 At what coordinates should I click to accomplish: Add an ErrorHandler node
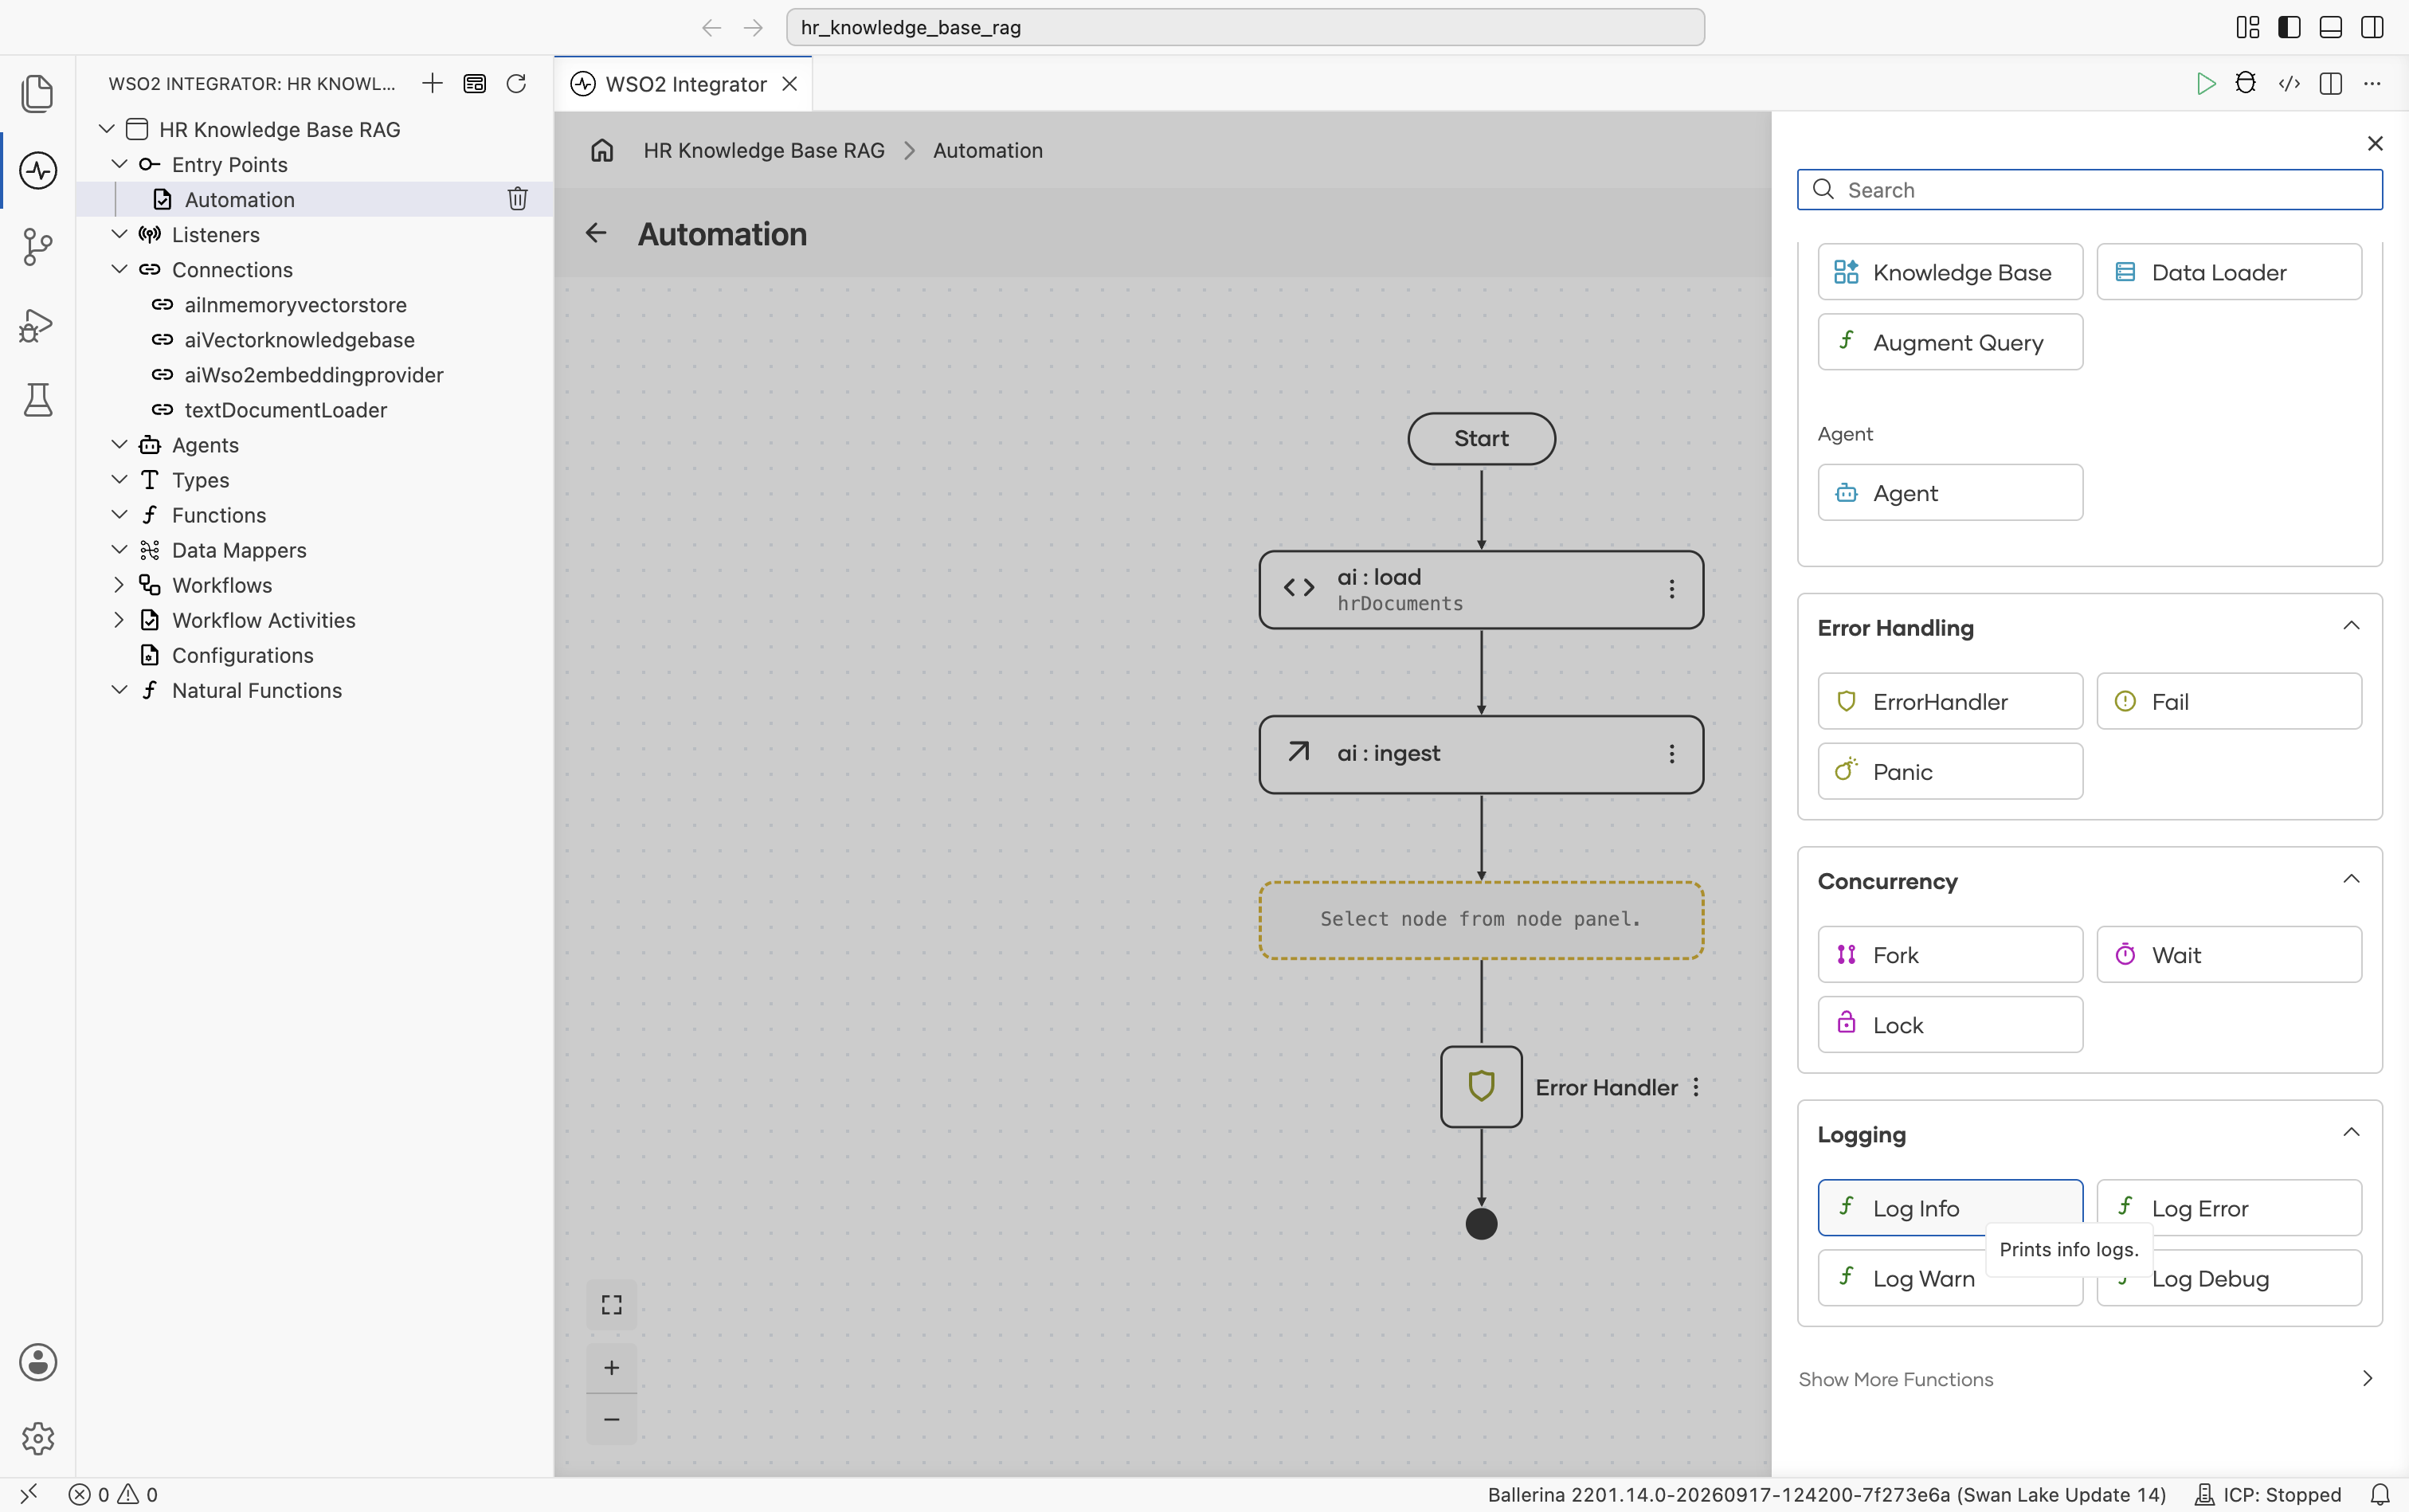(x=1950, y=702)
